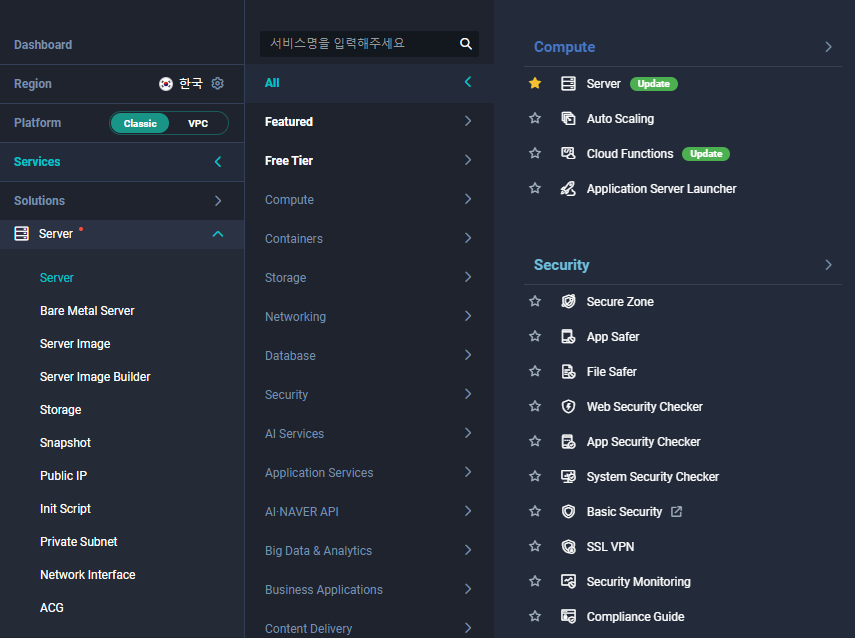This screenshot has height=638, width=855.
Task: Switch platform to VPC
Action: tap(198, 123)
